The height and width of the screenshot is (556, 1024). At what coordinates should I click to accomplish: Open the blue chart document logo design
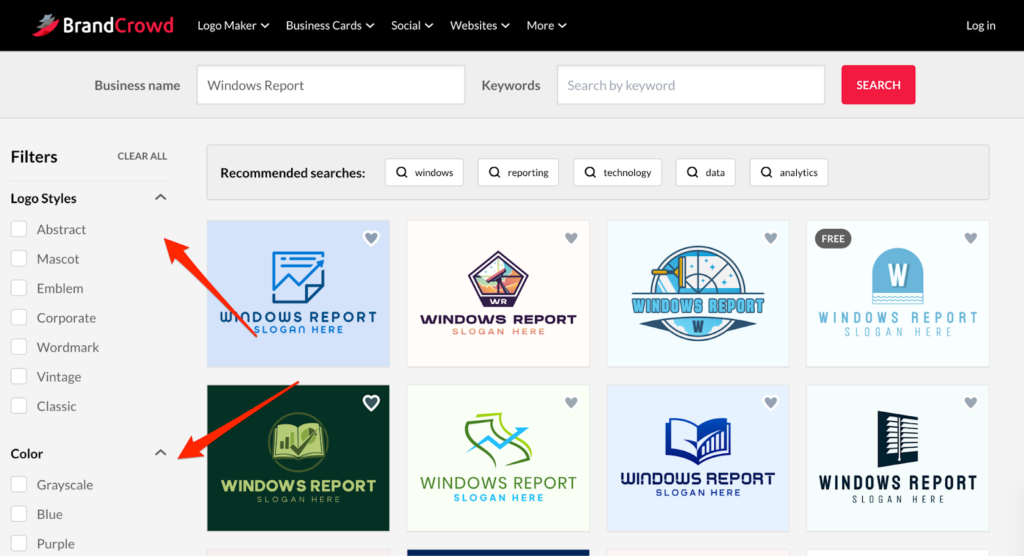298,293
